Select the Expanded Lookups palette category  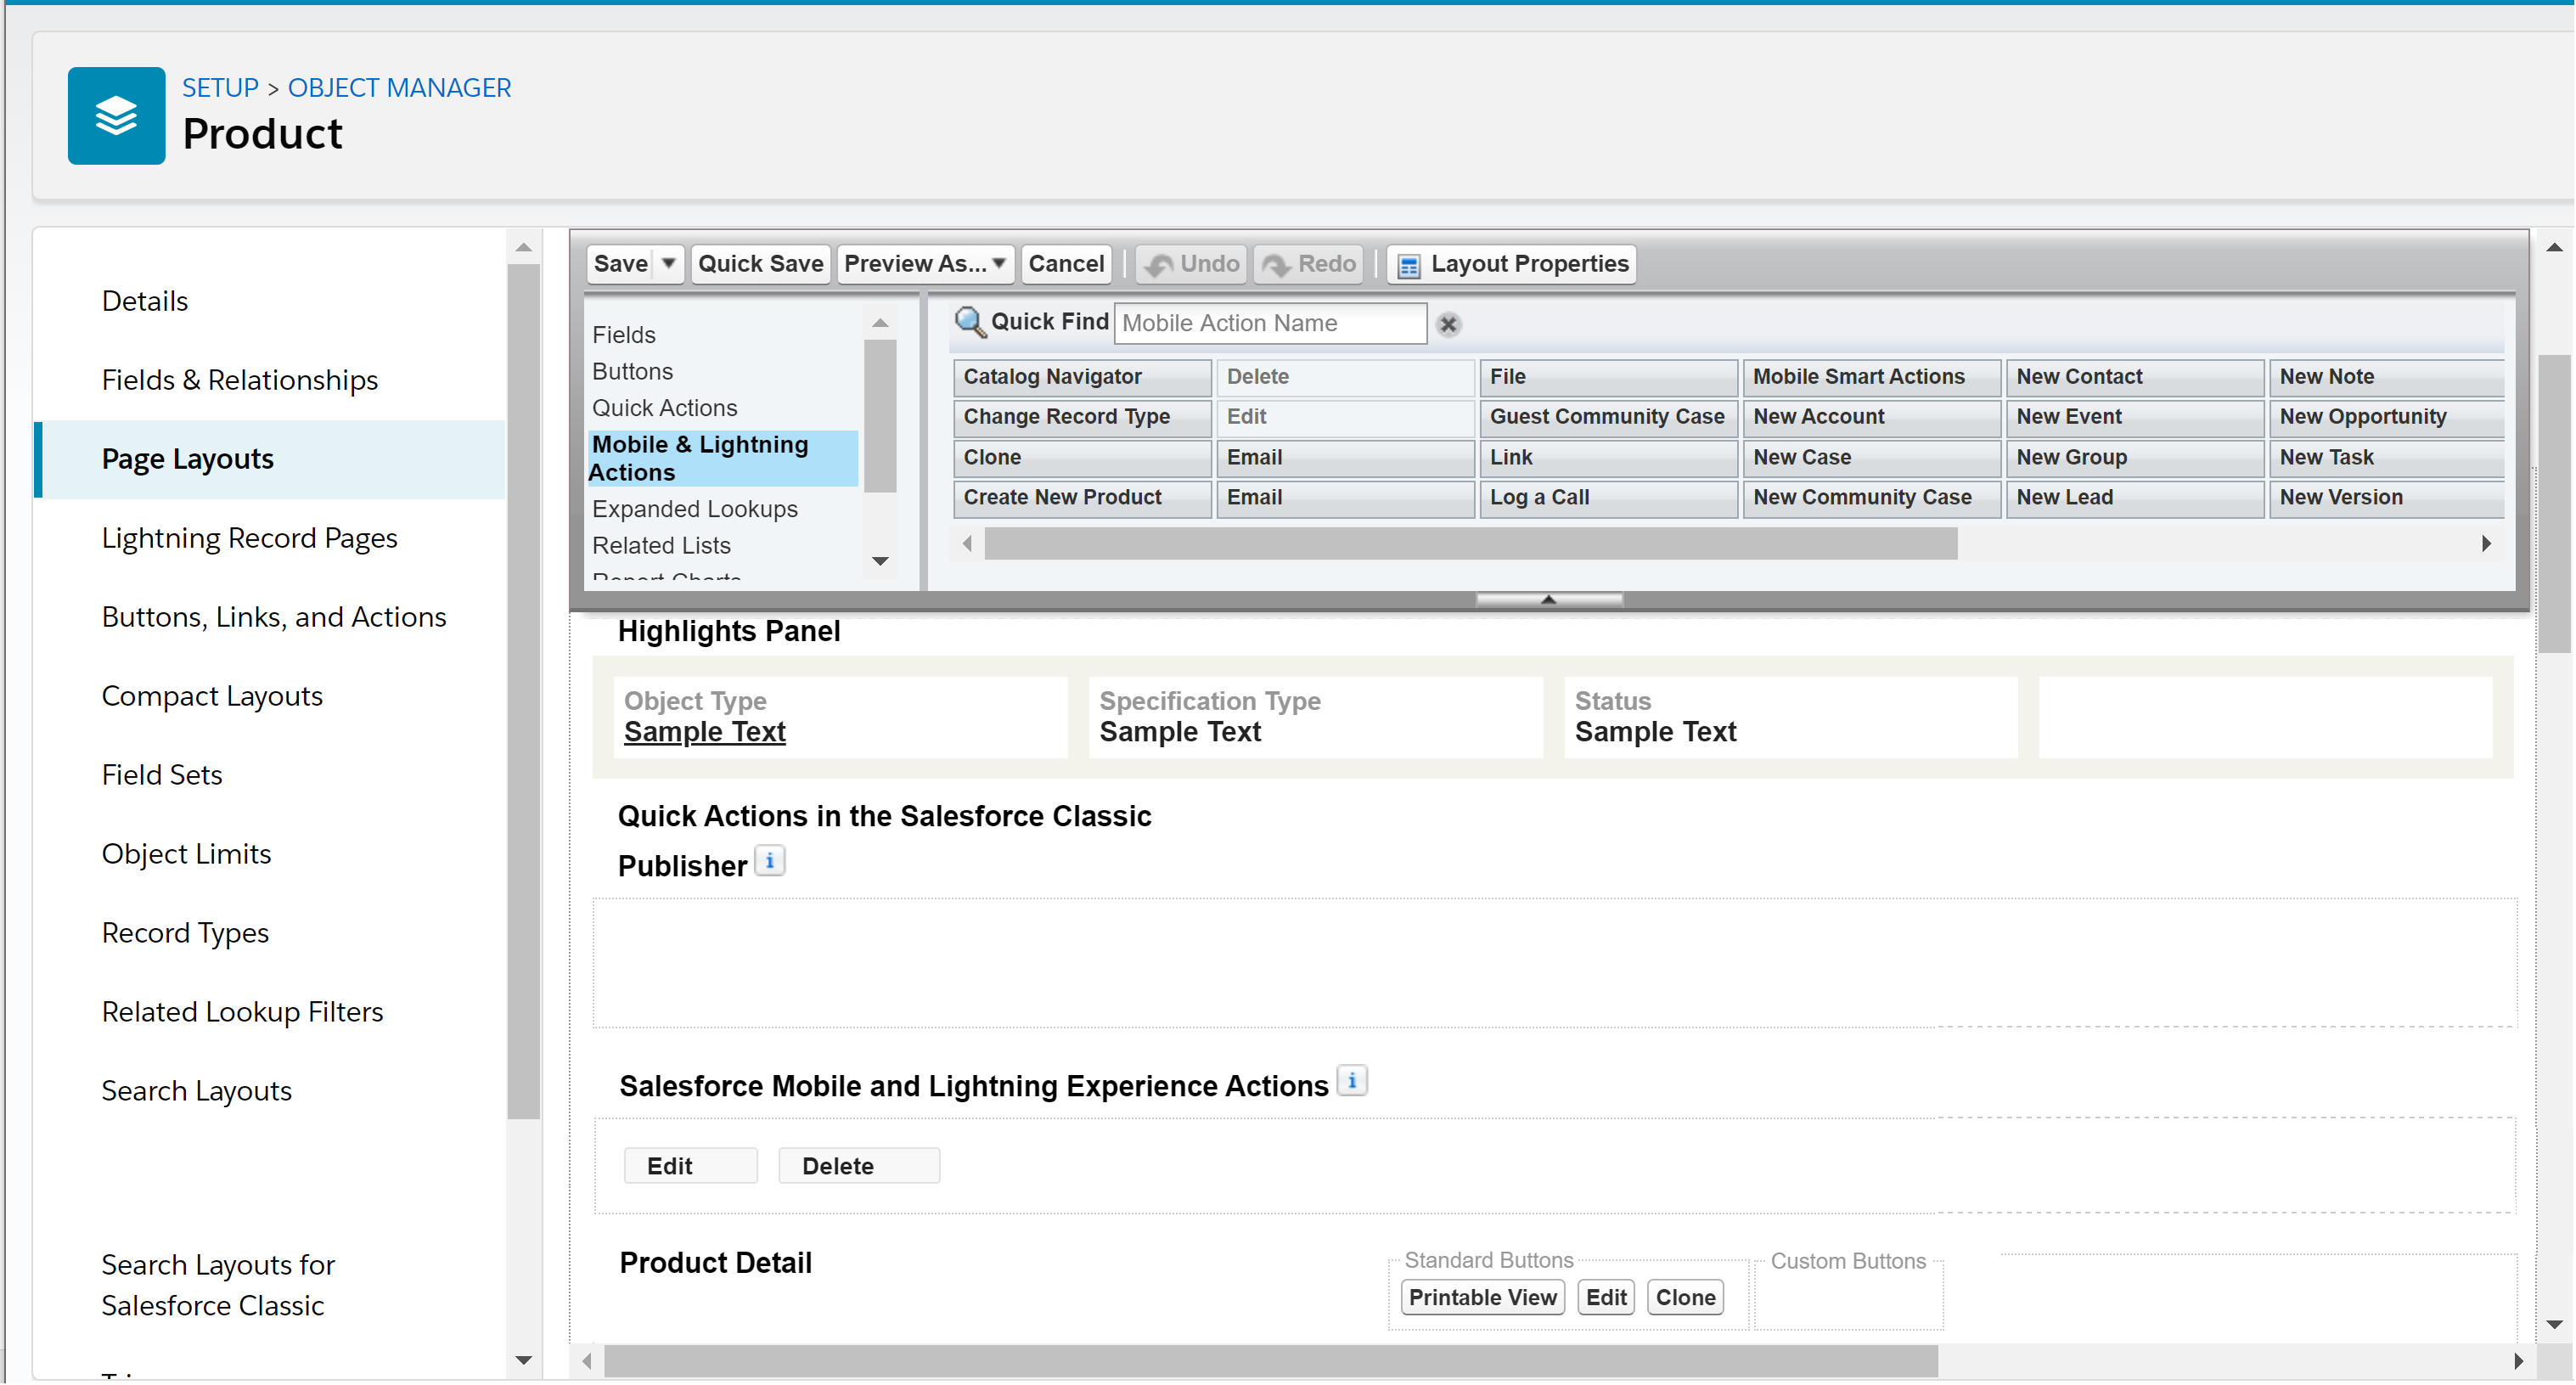694,509
